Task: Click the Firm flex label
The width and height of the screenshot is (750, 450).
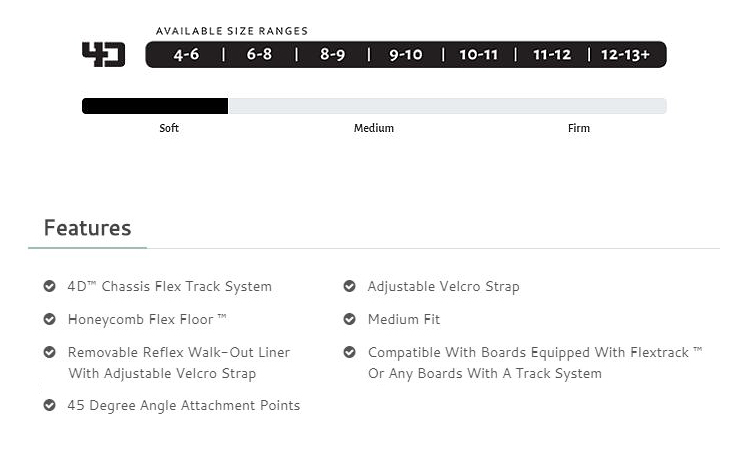Action: (579, 128)
